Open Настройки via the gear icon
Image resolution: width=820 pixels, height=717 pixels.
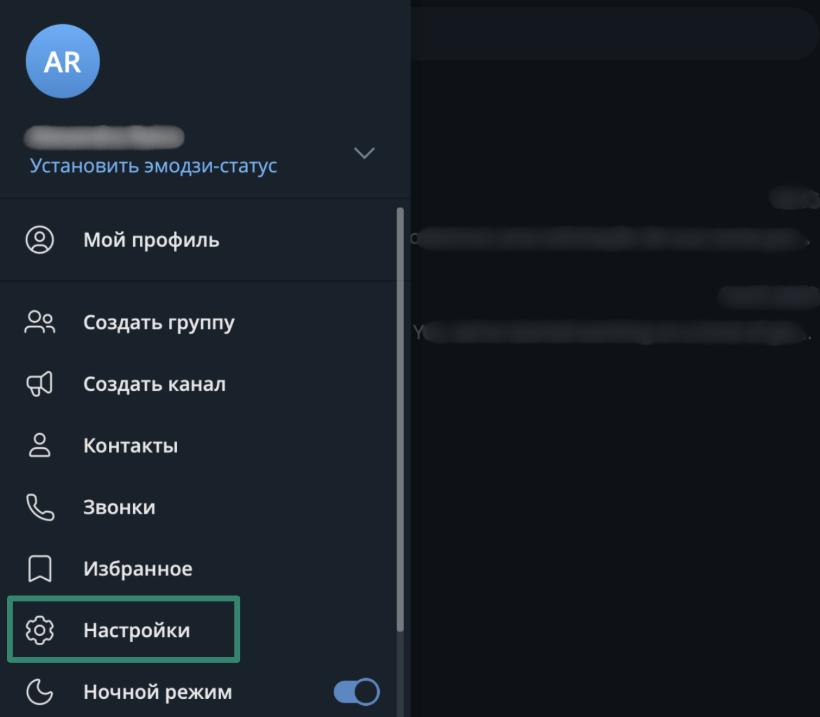40,630
